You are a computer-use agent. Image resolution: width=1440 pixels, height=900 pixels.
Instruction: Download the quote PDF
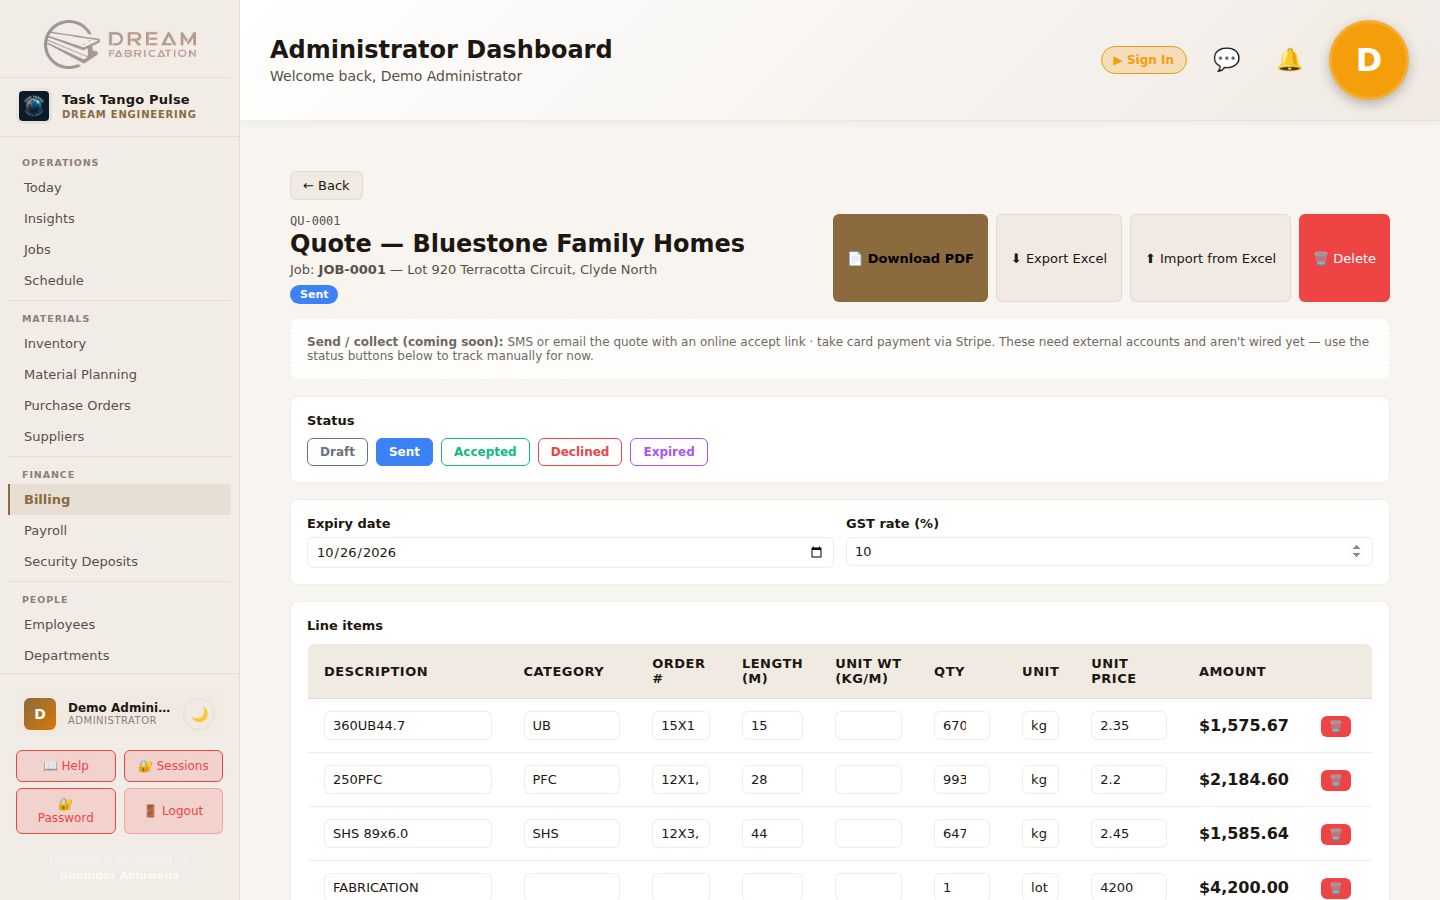910,258
